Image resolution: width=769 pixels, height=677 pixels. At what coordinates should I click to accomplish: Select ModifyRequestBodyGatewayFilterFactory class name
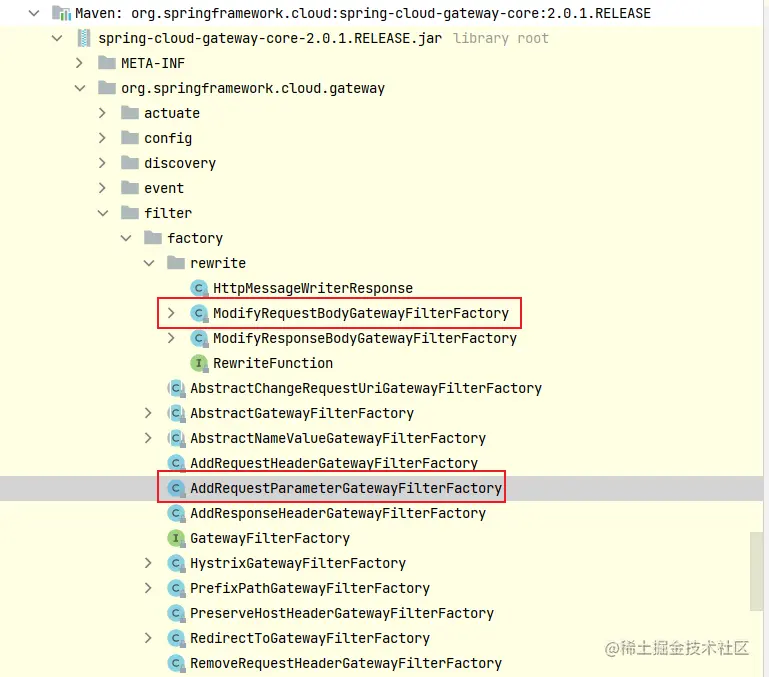361,313
